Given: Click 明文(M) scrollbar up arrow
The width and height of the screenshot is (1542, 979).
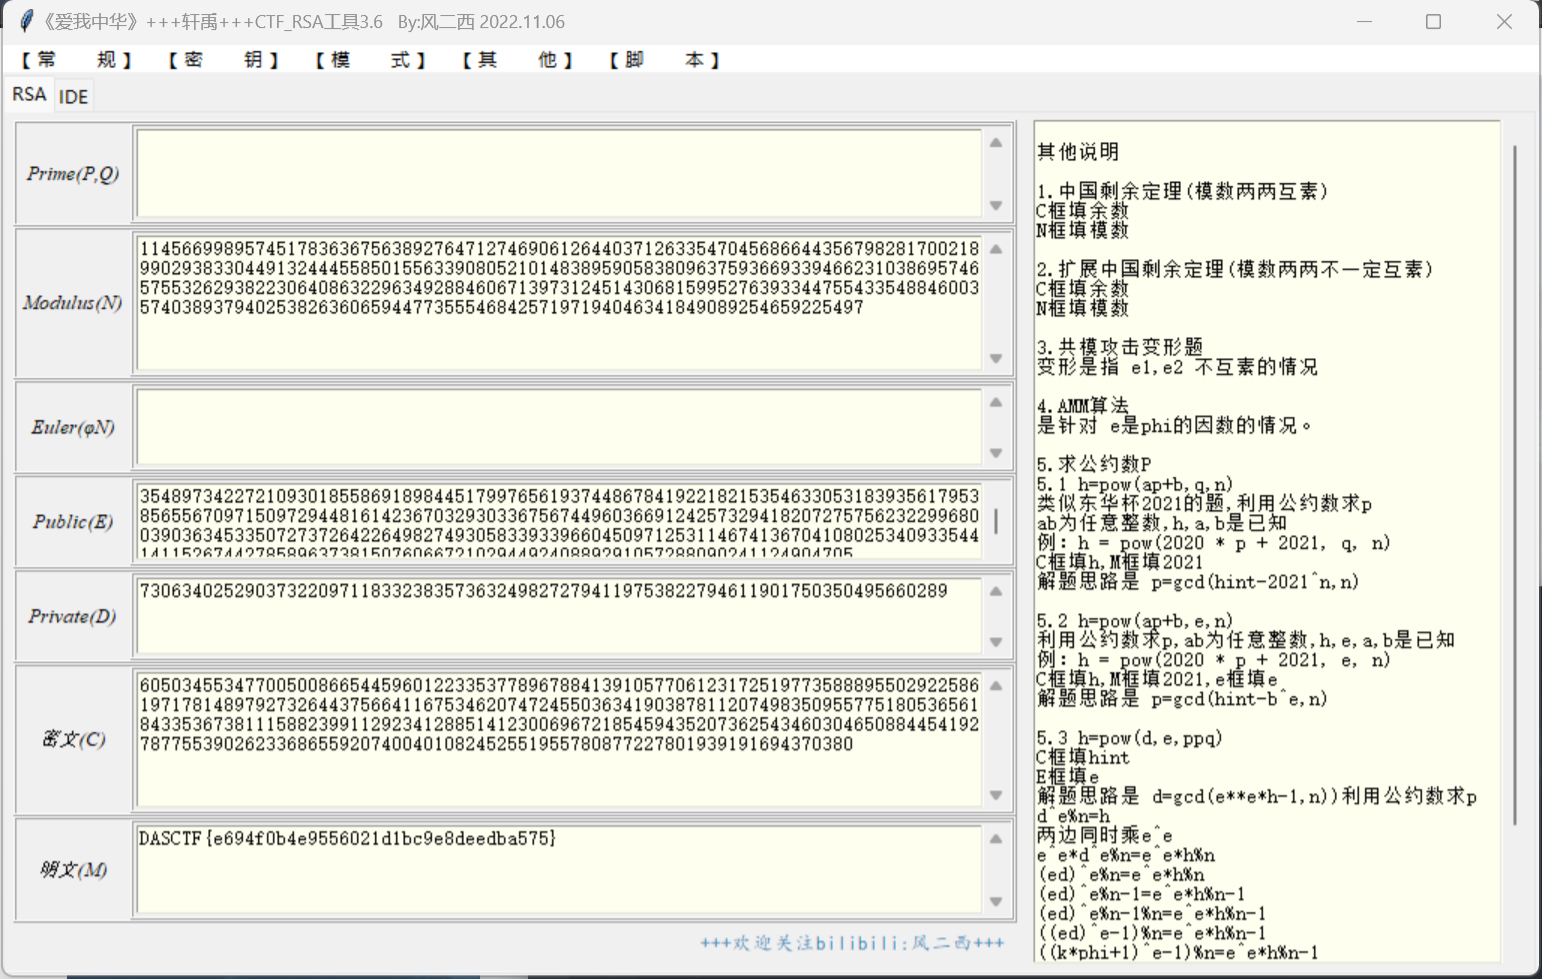Looking at the screenshot, I should (x=996, y=839).
